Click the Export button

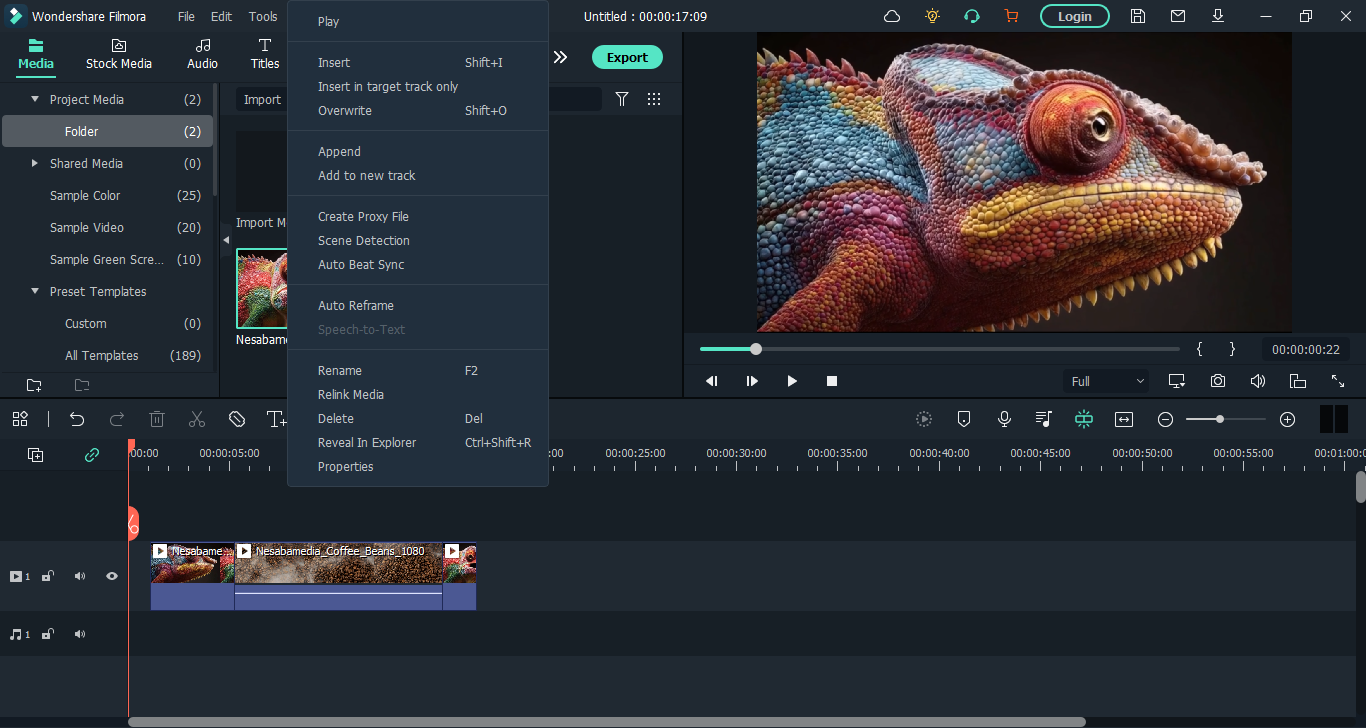click(x=627, y=57)
